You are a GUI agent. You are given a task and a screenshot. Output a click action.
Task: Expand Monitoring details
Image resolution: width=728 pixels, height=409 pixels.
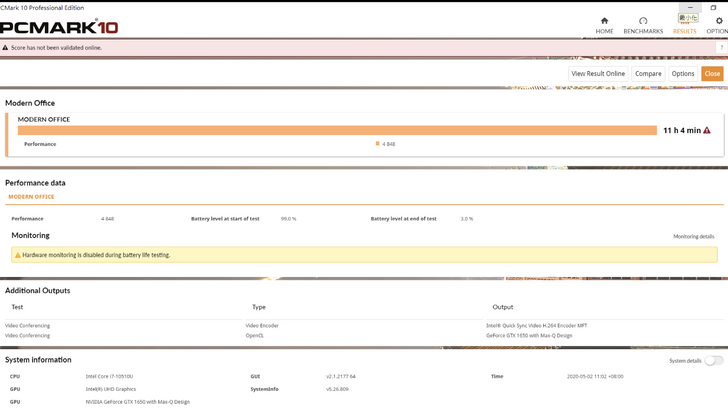[x=693, y=236]
